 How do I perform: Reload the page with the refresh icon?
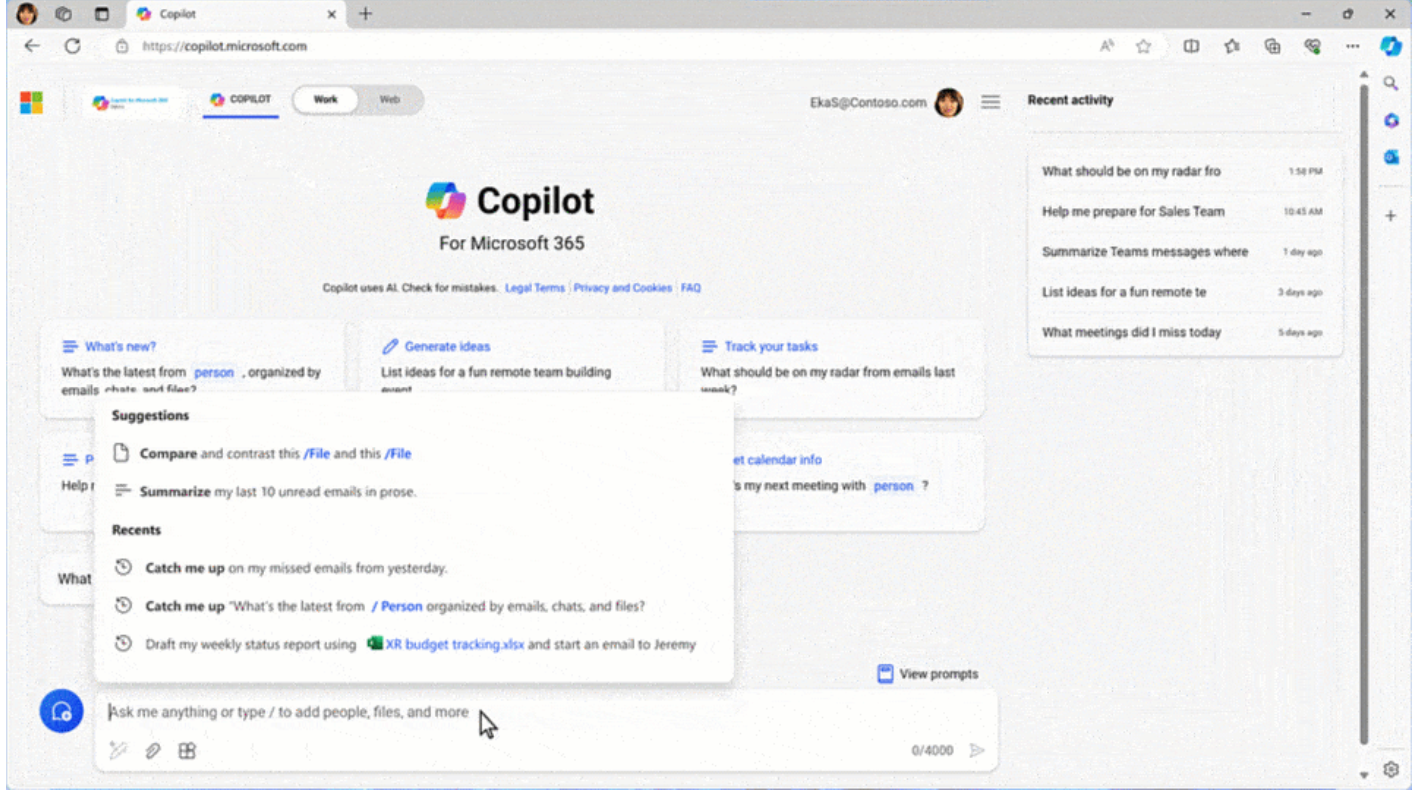(72, 46)
